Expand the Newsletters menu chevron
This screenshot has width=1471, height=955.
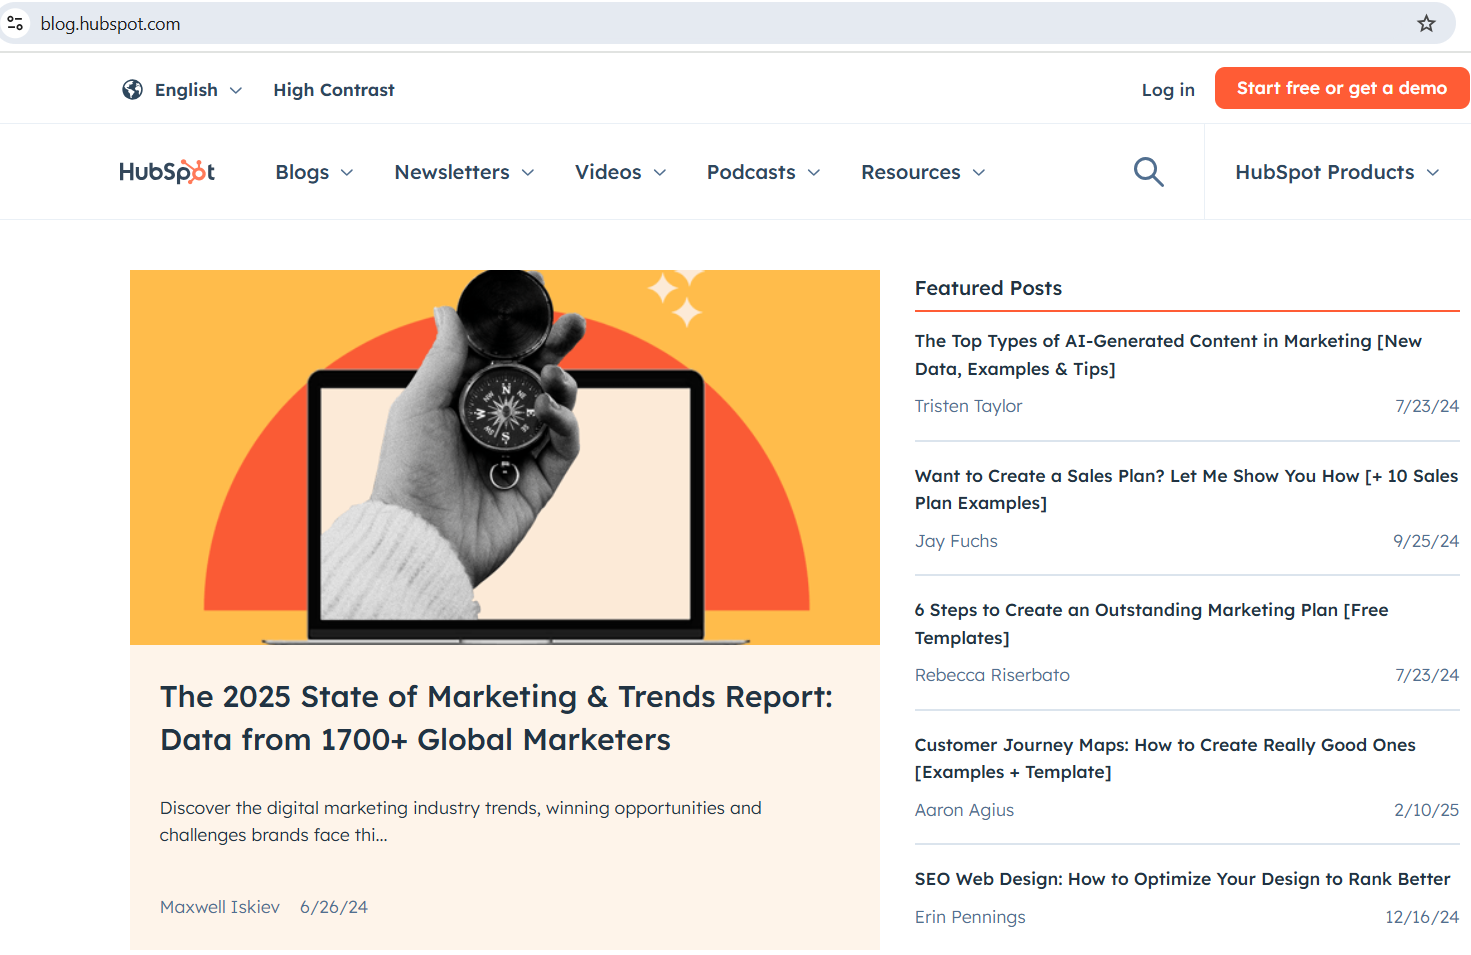528,173
